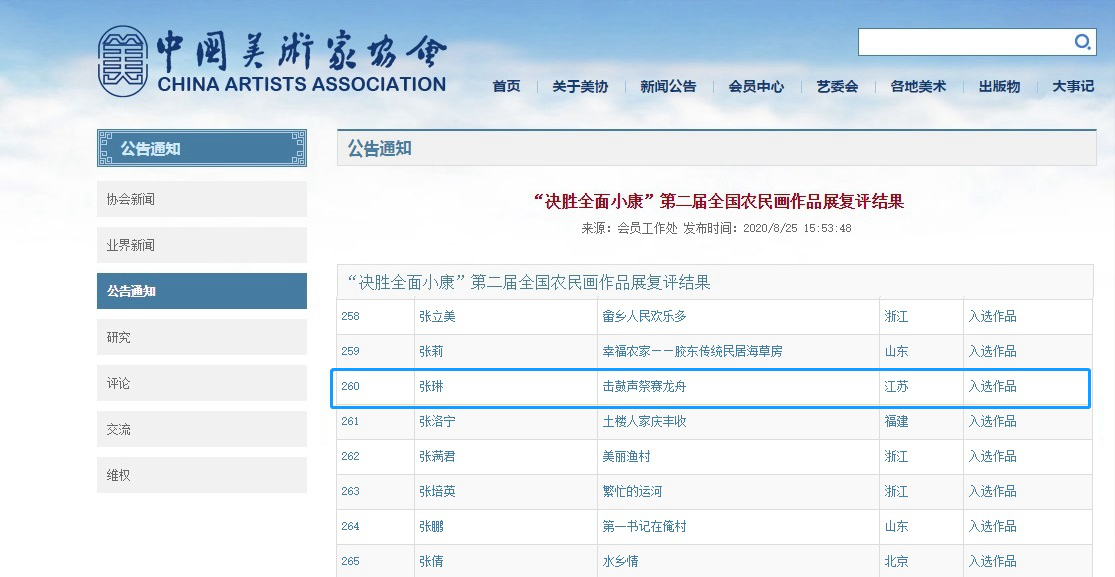Click artist name 张琳 in row 260

[431, 387]
